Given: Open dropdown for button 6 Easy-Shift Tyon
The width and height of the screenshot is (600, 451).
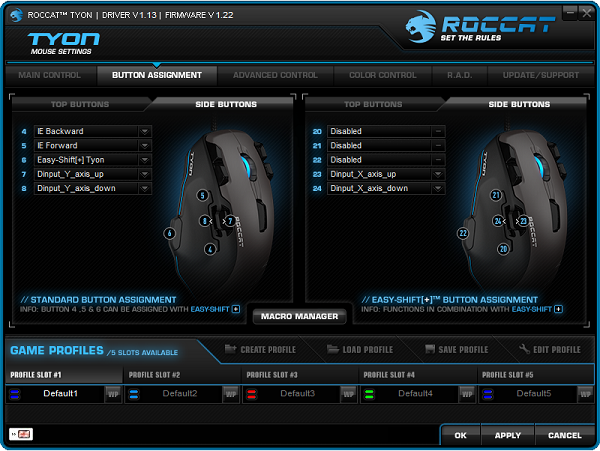Looking at the screenshot, I should [x=144, y=160].
